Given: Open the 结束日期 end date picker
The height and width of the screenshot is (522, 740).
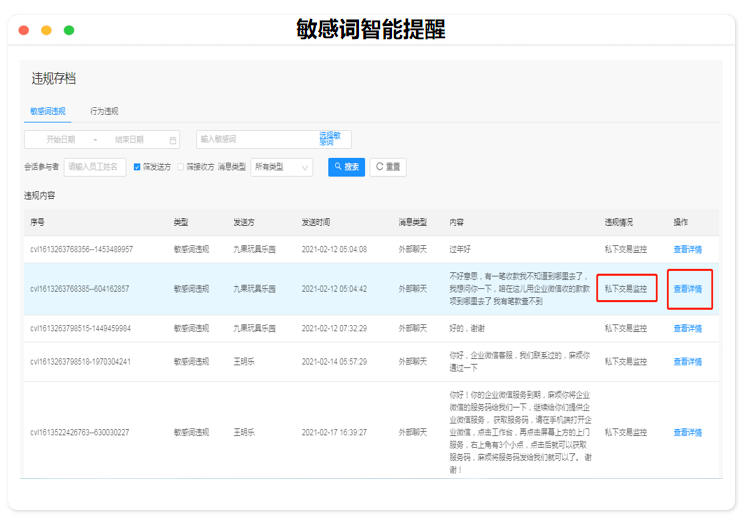Looking at the screenshot, I should click(129, 140).
